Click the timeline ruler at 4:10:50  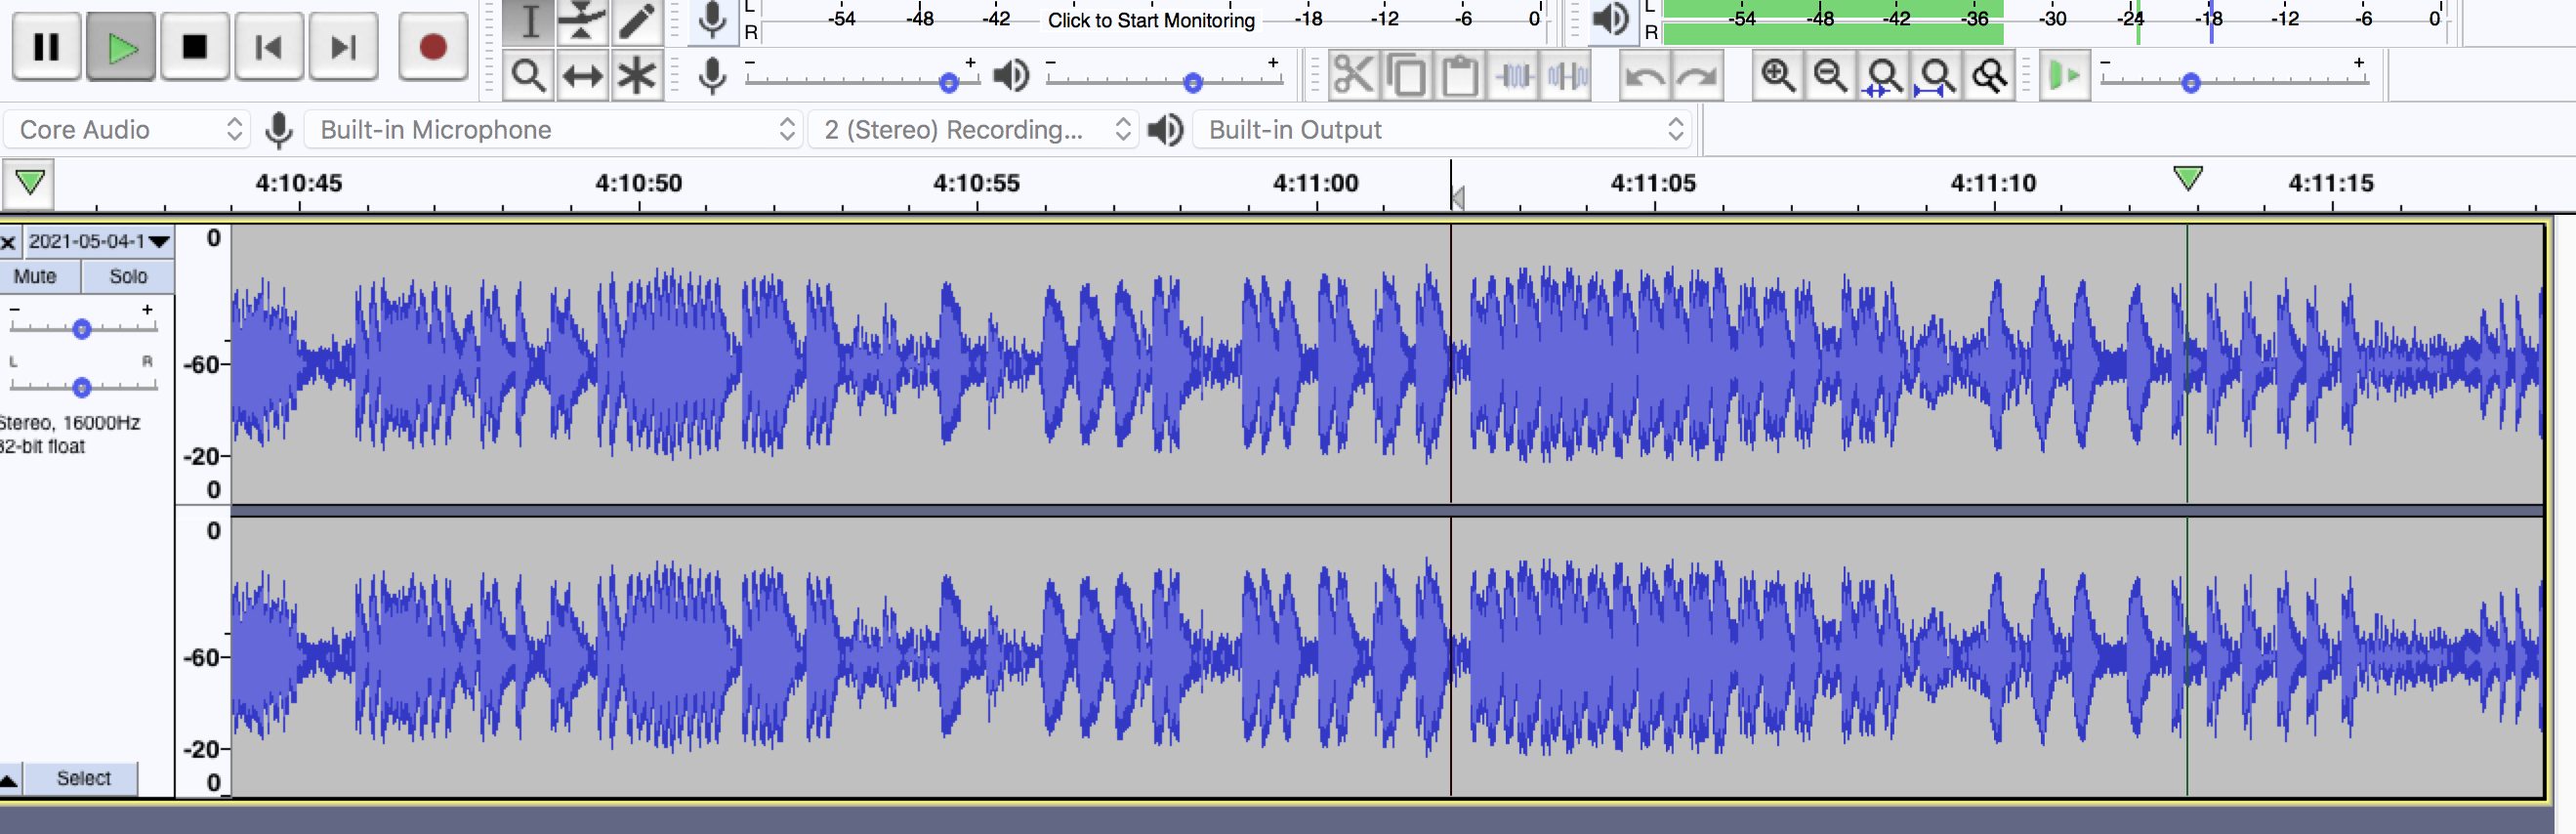pyautogui.click(x=639, y=184)
